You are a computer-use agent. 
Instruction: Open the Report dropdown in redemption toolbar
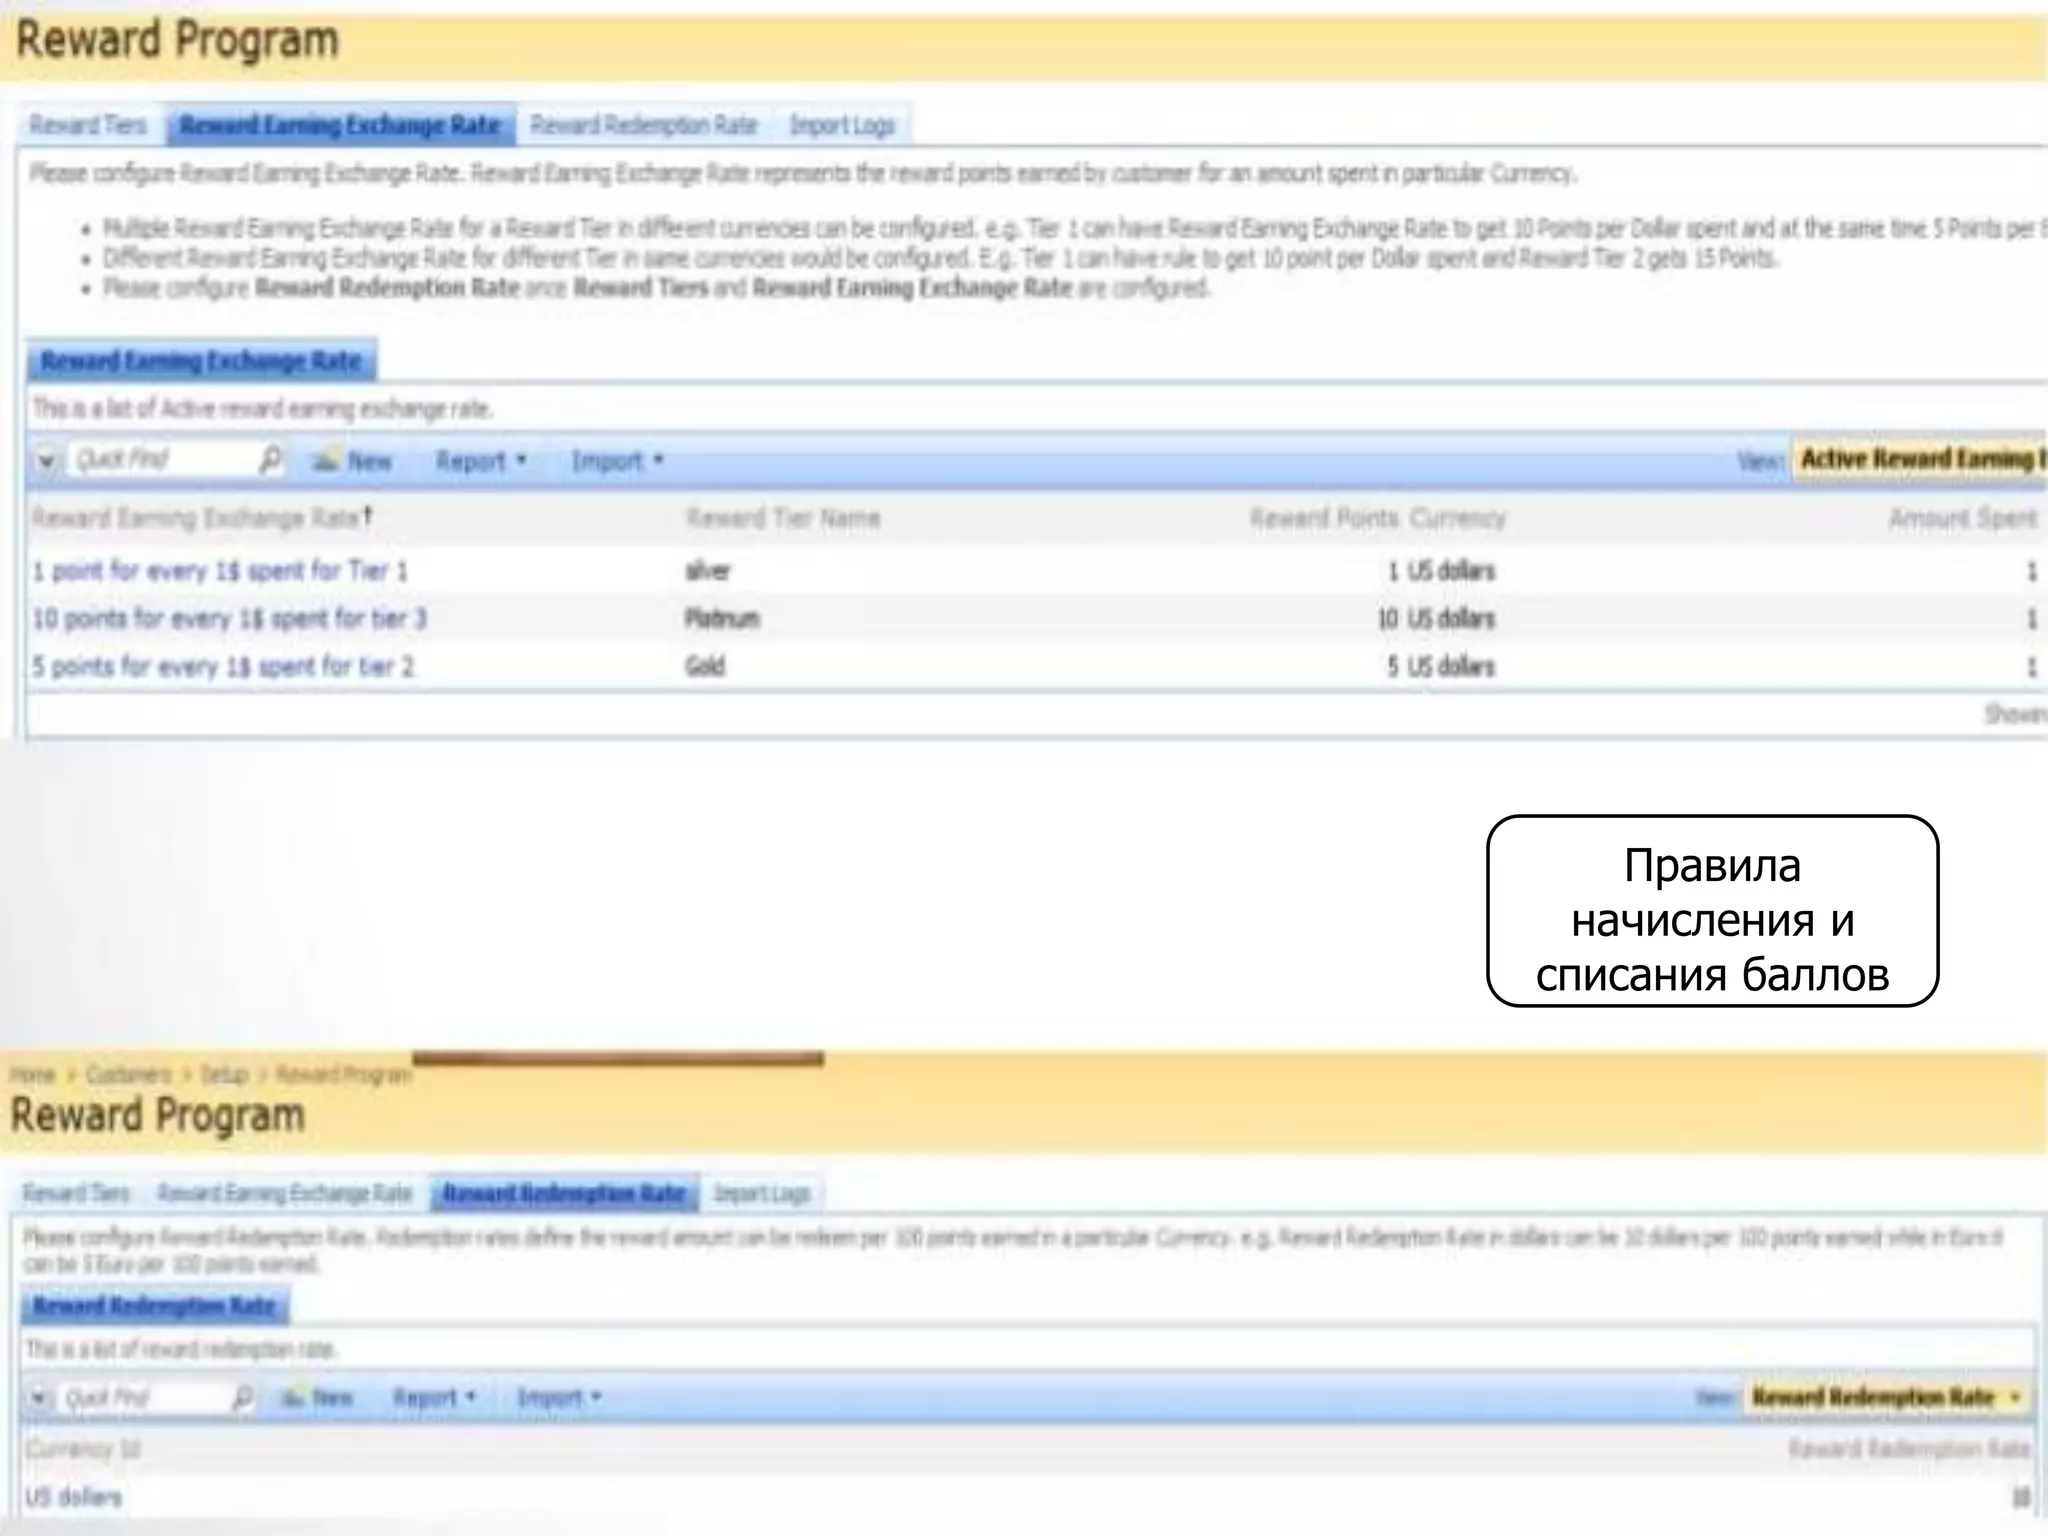(x=434, y=1397)
